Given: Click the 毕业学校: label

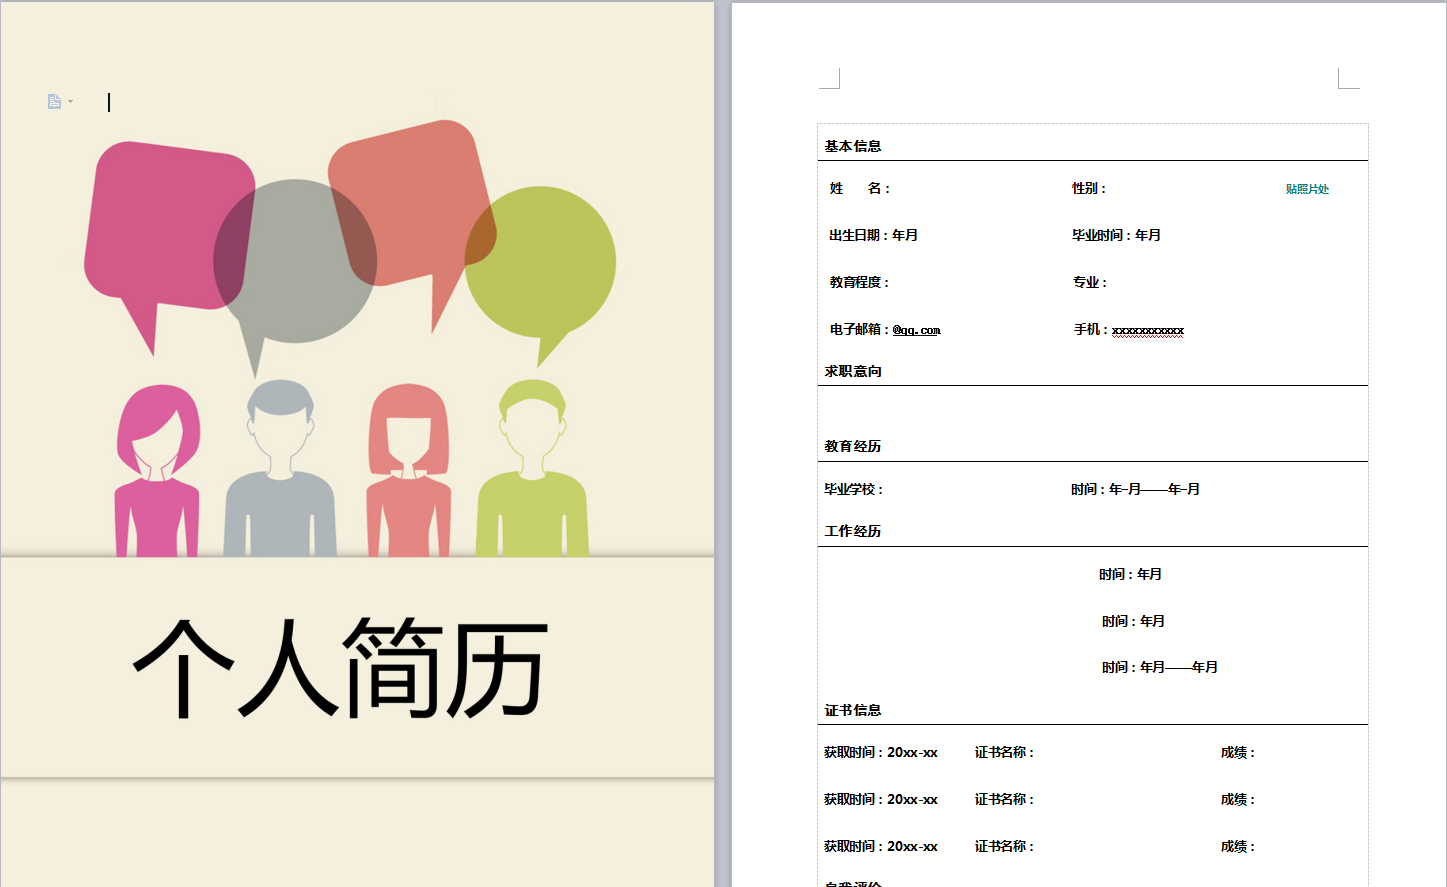Looking at the screenshot, I should click(853, 489).
